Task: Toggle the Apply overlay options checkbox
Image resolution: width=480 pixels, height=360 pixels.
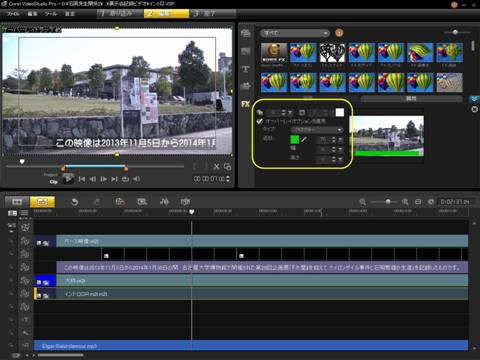Action: point(260,121)
